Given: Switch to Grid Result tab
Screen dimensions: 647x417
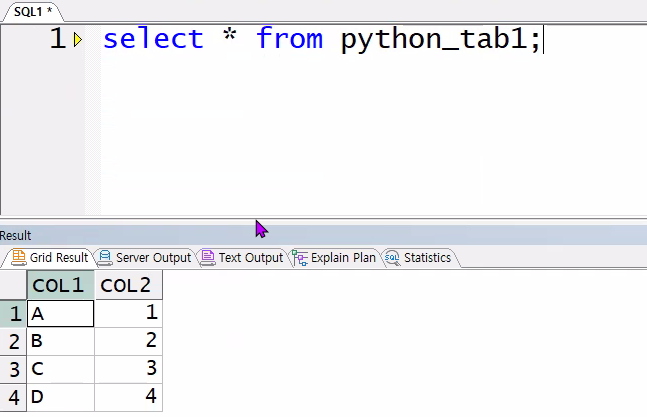Looking at the screenshot, I should tap(50, 258).
